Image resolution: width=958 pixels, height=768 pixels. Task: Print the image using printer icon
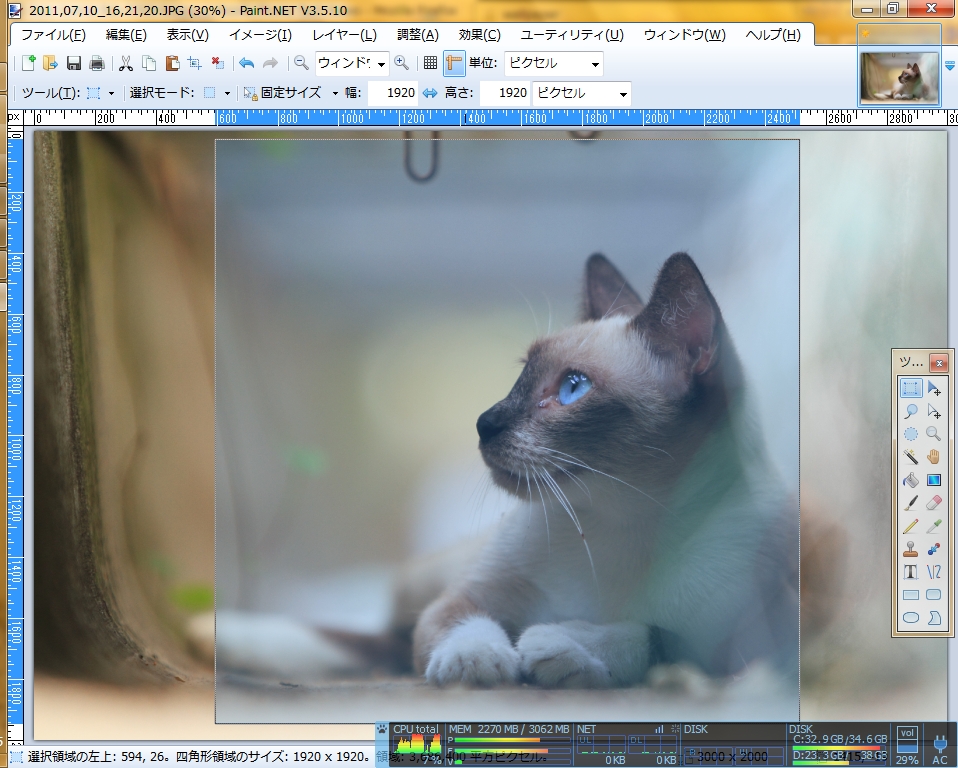tap(97, 63)
